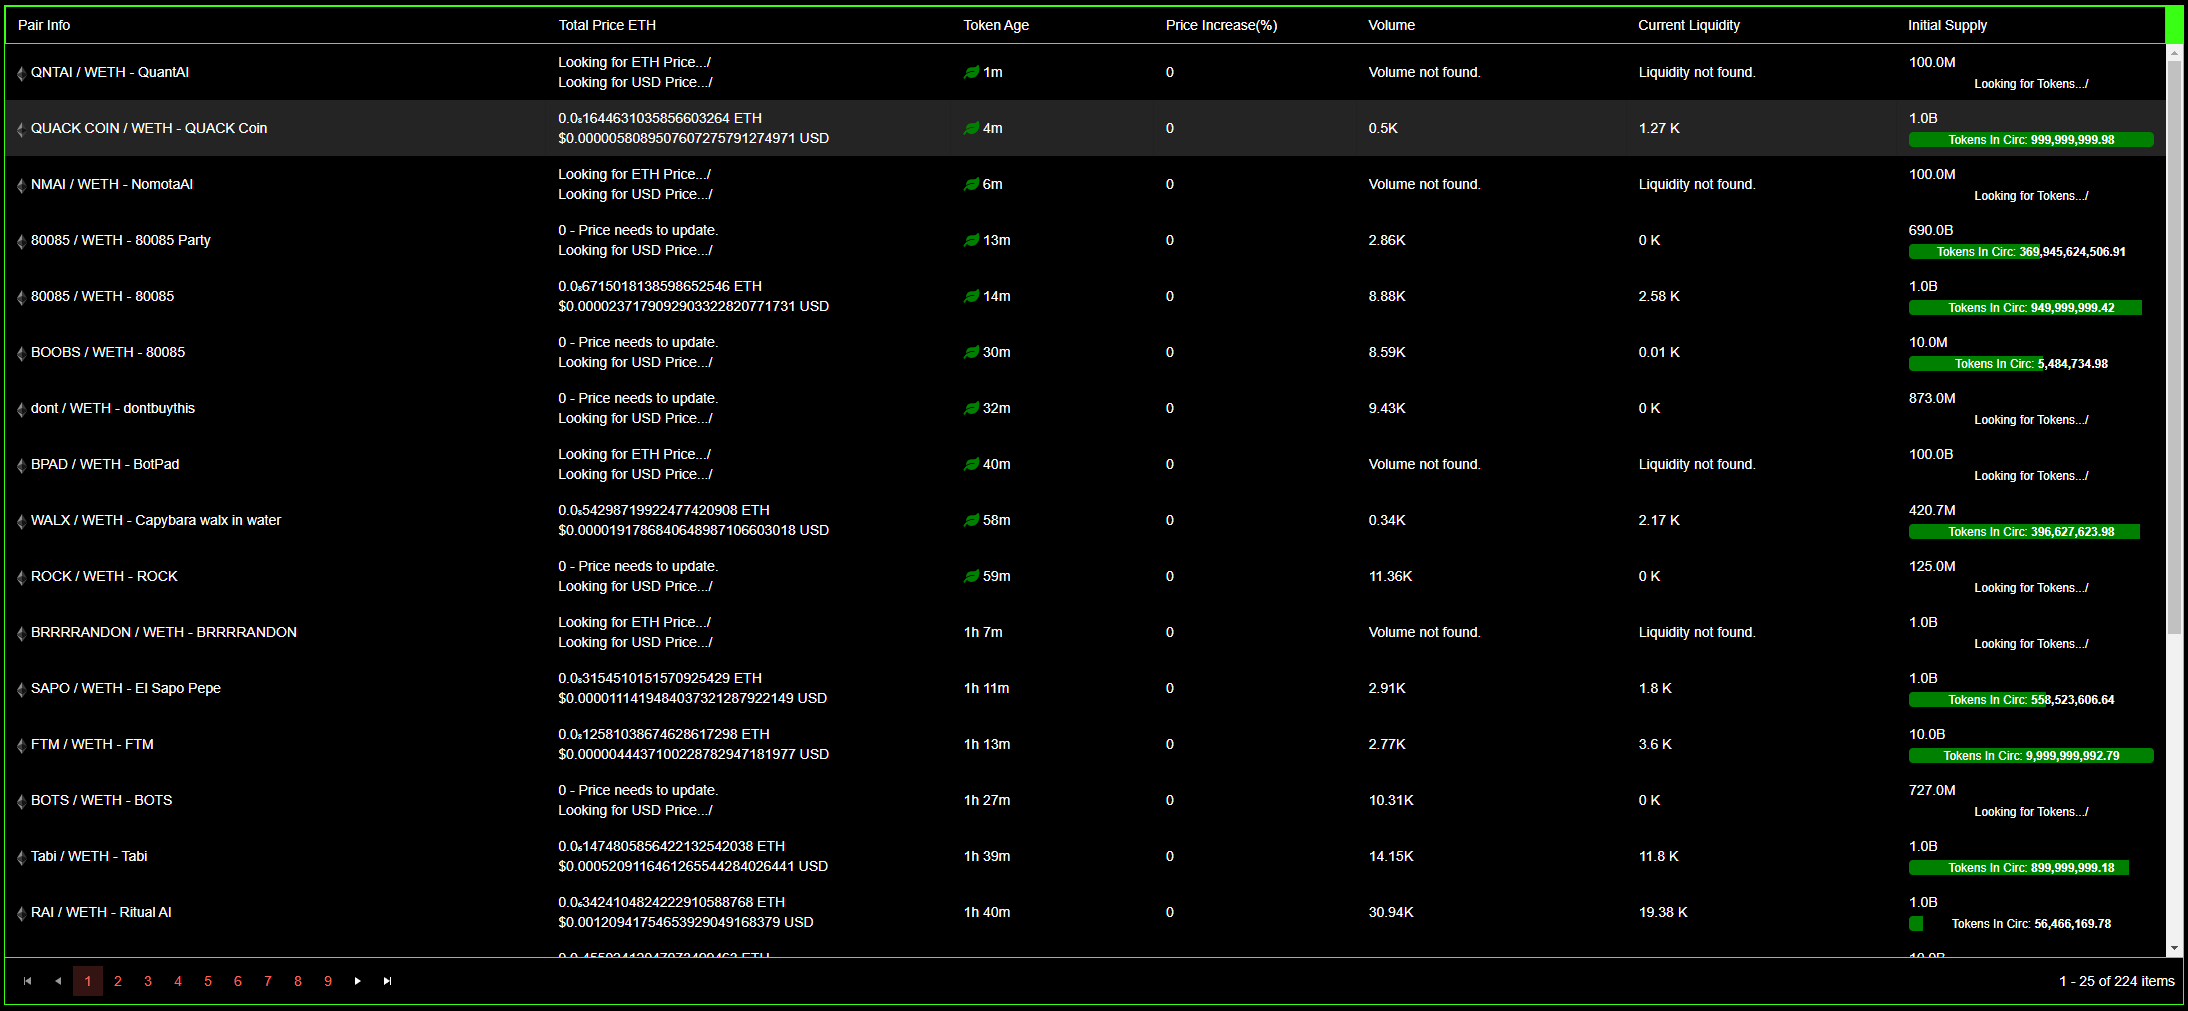Click Ethereum icon beside QNTAI / WETH pair
Image resolution: width=2188 pixels, height=1011 pixels.
point(21,73)
